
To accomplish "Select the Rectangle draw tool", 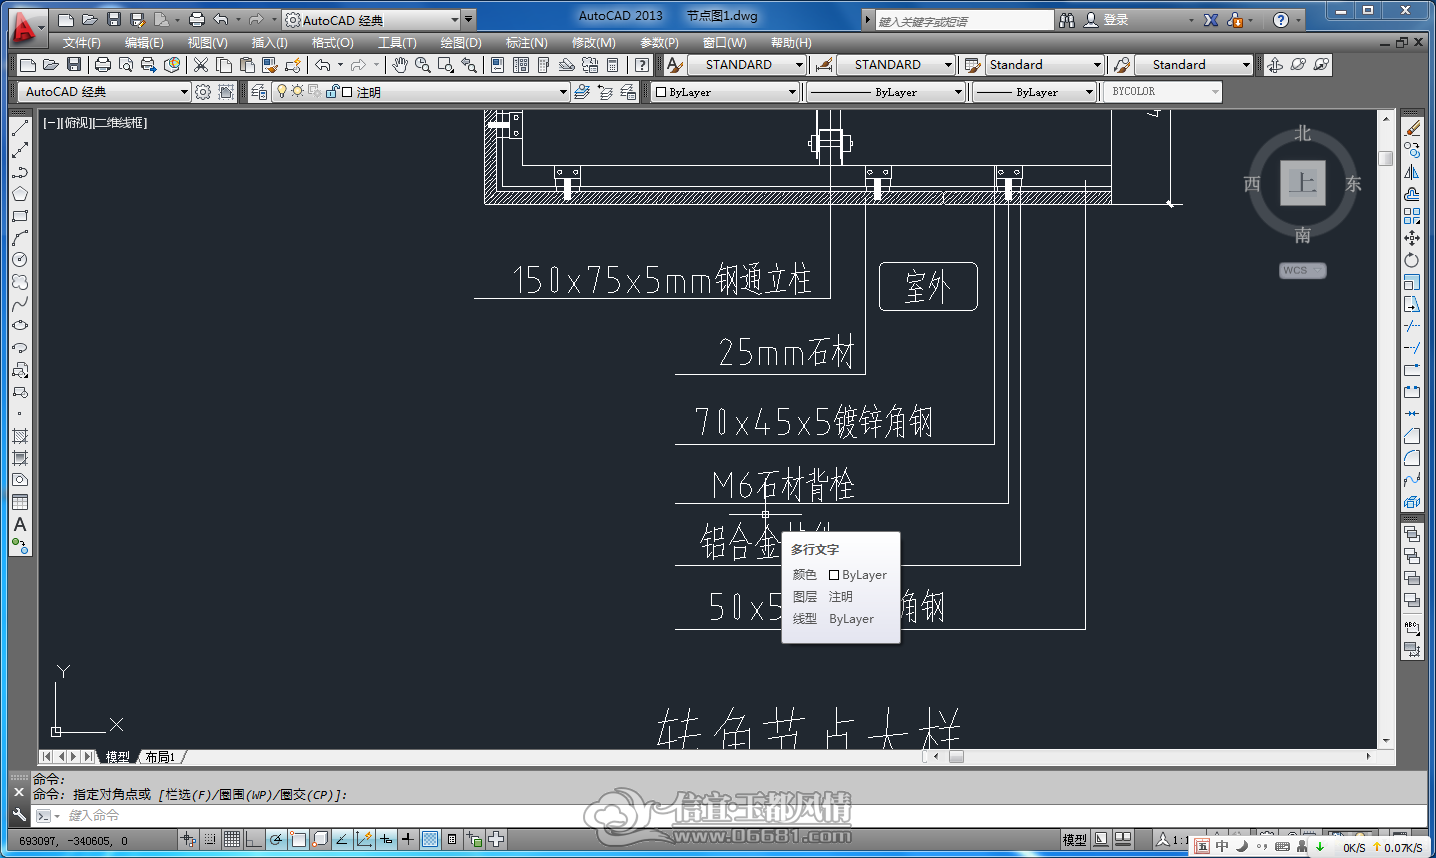I will pos(20,216).
